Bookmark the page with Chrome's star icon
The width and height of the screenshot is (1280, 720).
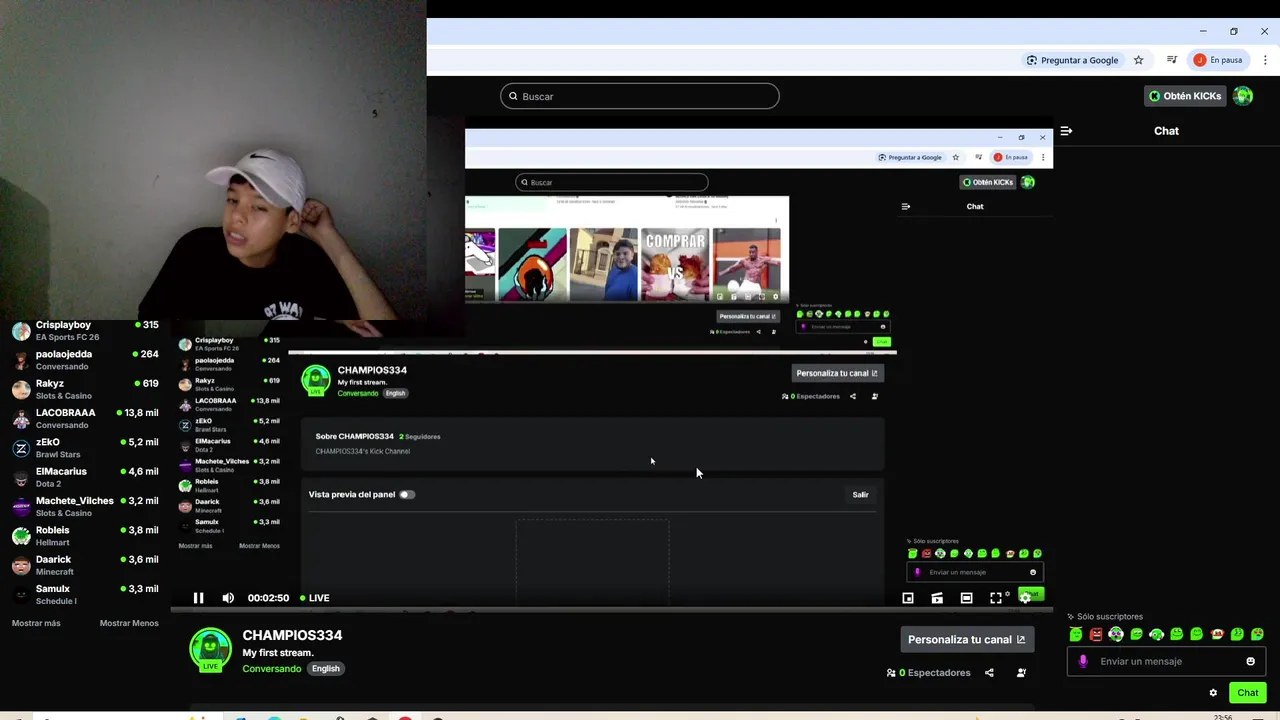tap(1138, 60)
